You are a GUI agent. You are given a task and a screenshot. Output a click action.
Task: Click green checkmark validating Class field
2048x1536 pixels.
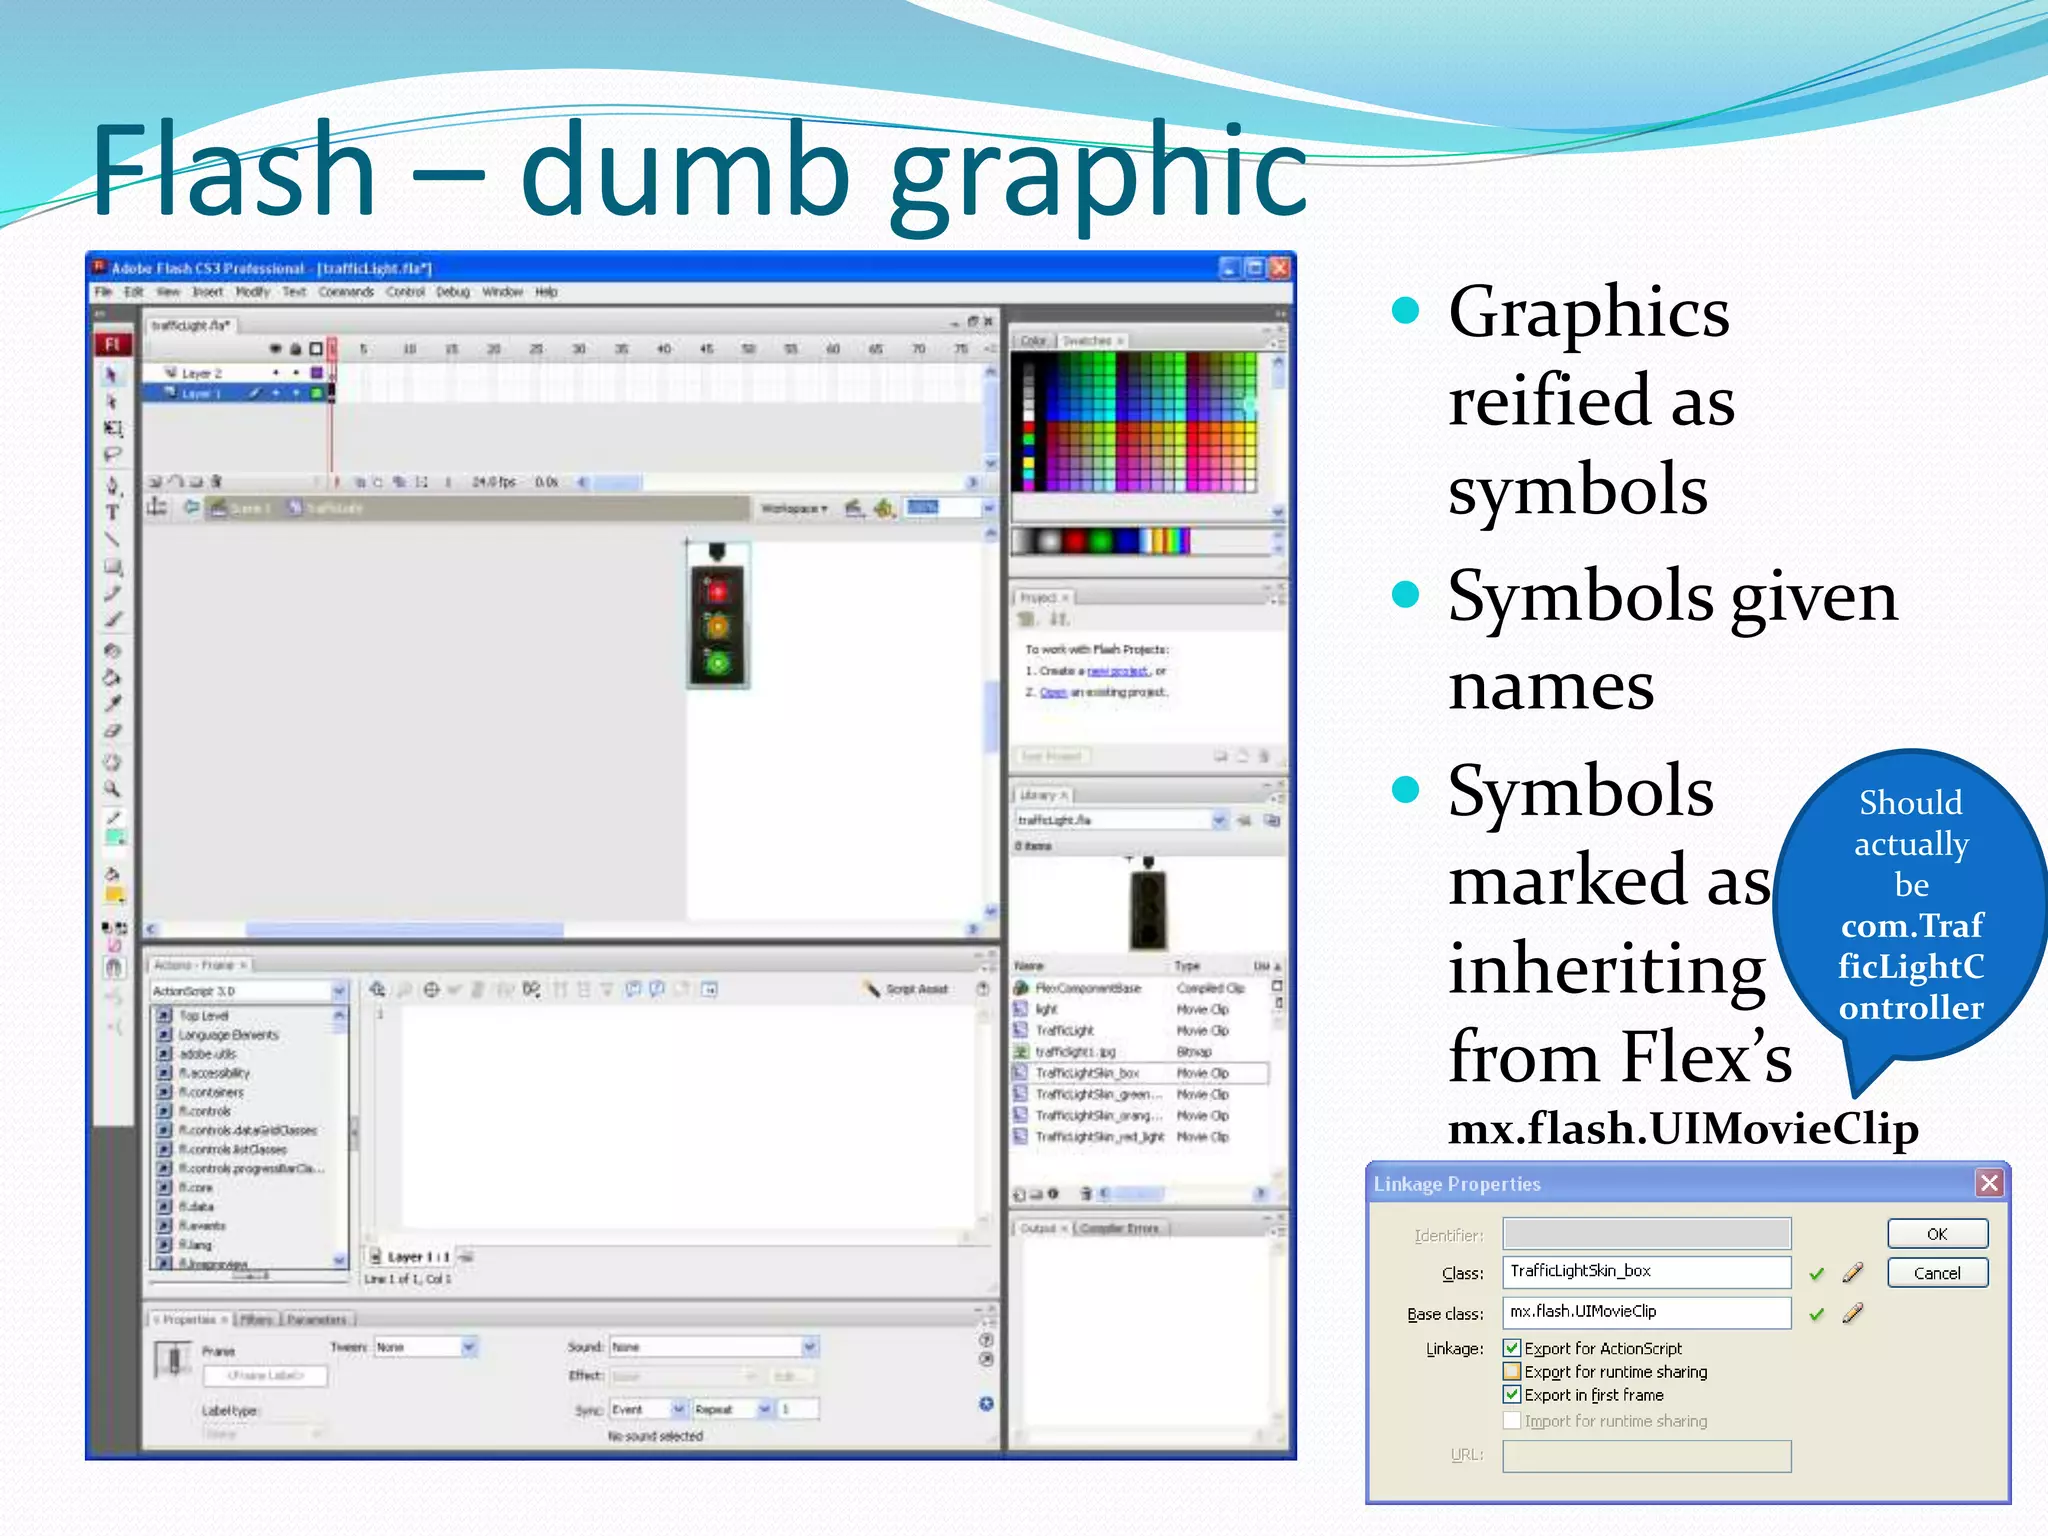pyautogui.click(x=1817, y=1274)
